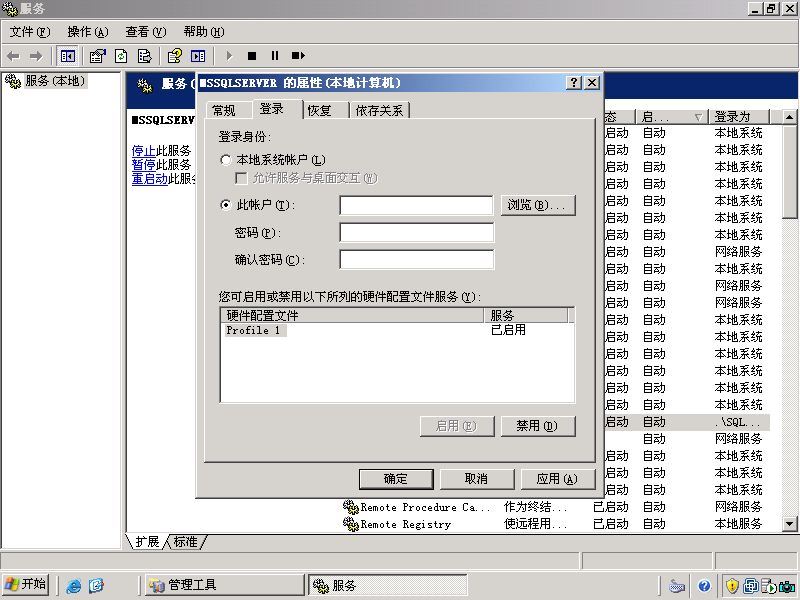This screenshot has width=800, height=600.
Task: Click the Help toolbar icon
Action: (174, 56)
